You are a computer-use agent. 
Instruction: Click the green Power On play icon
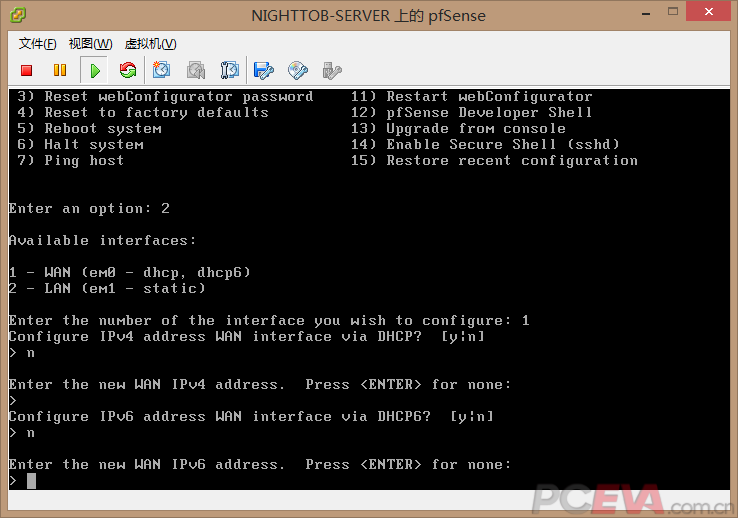coord(94,70)
